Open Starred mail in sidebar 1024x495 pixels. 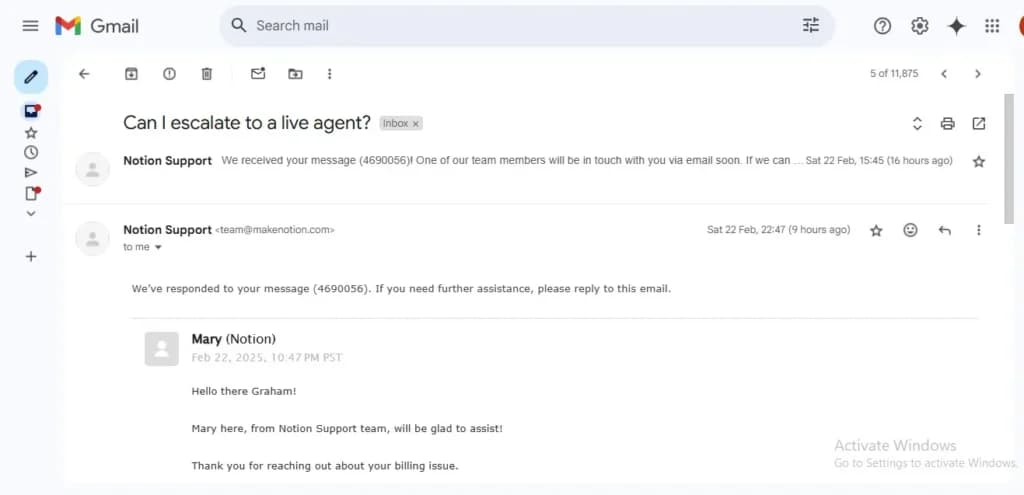(x=31, y=133)
